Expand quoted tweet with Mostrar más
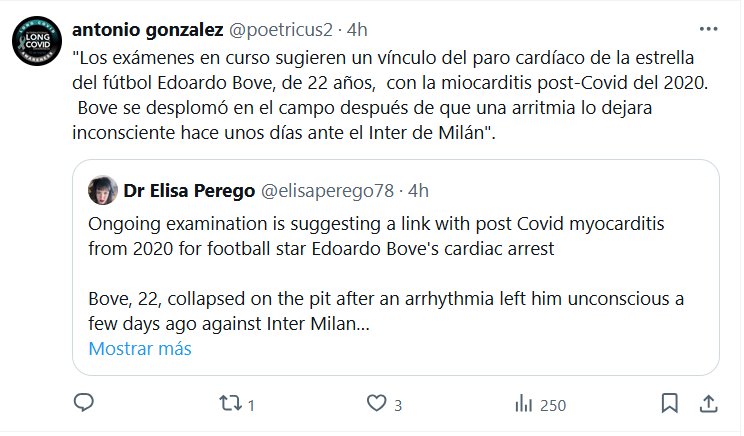 point(139,349)
